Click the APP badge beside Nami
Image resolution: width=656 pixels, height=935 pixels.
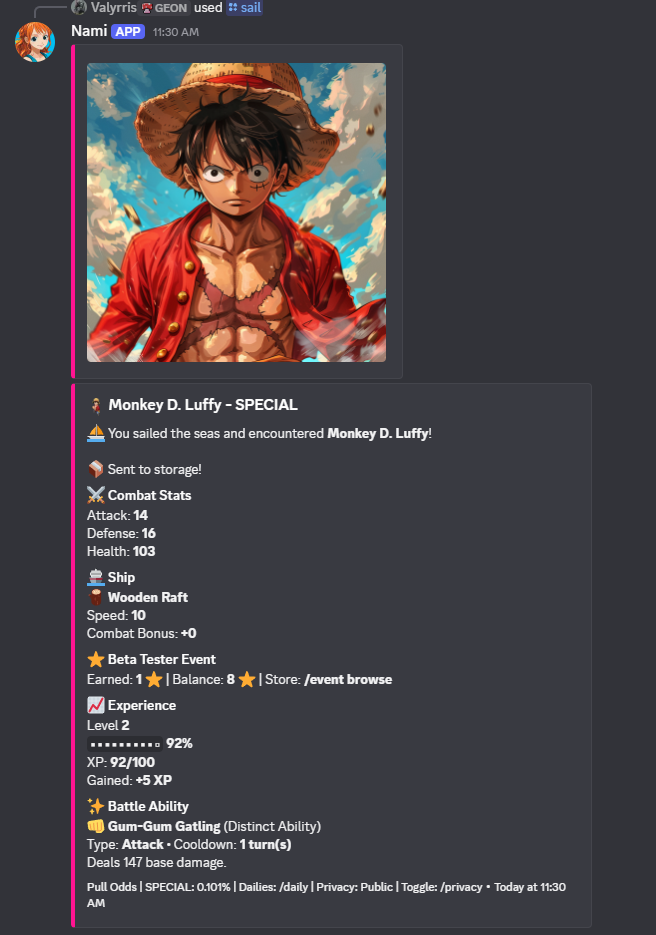pos(128,32)
